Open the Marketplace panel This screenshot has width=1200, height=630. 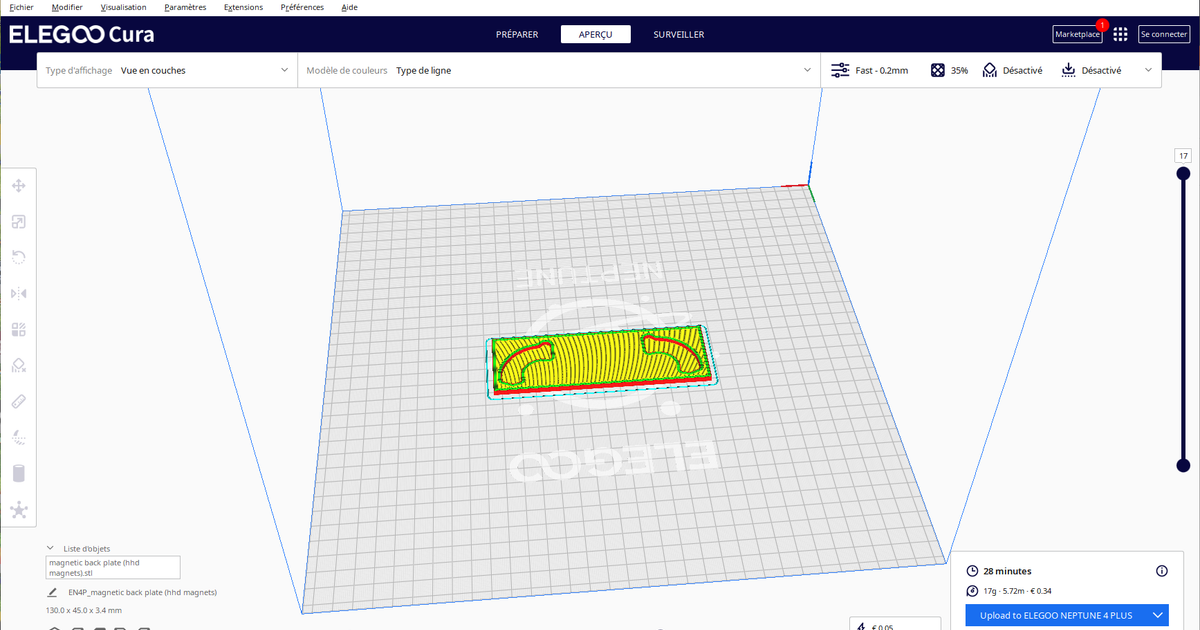point(1077,33)
